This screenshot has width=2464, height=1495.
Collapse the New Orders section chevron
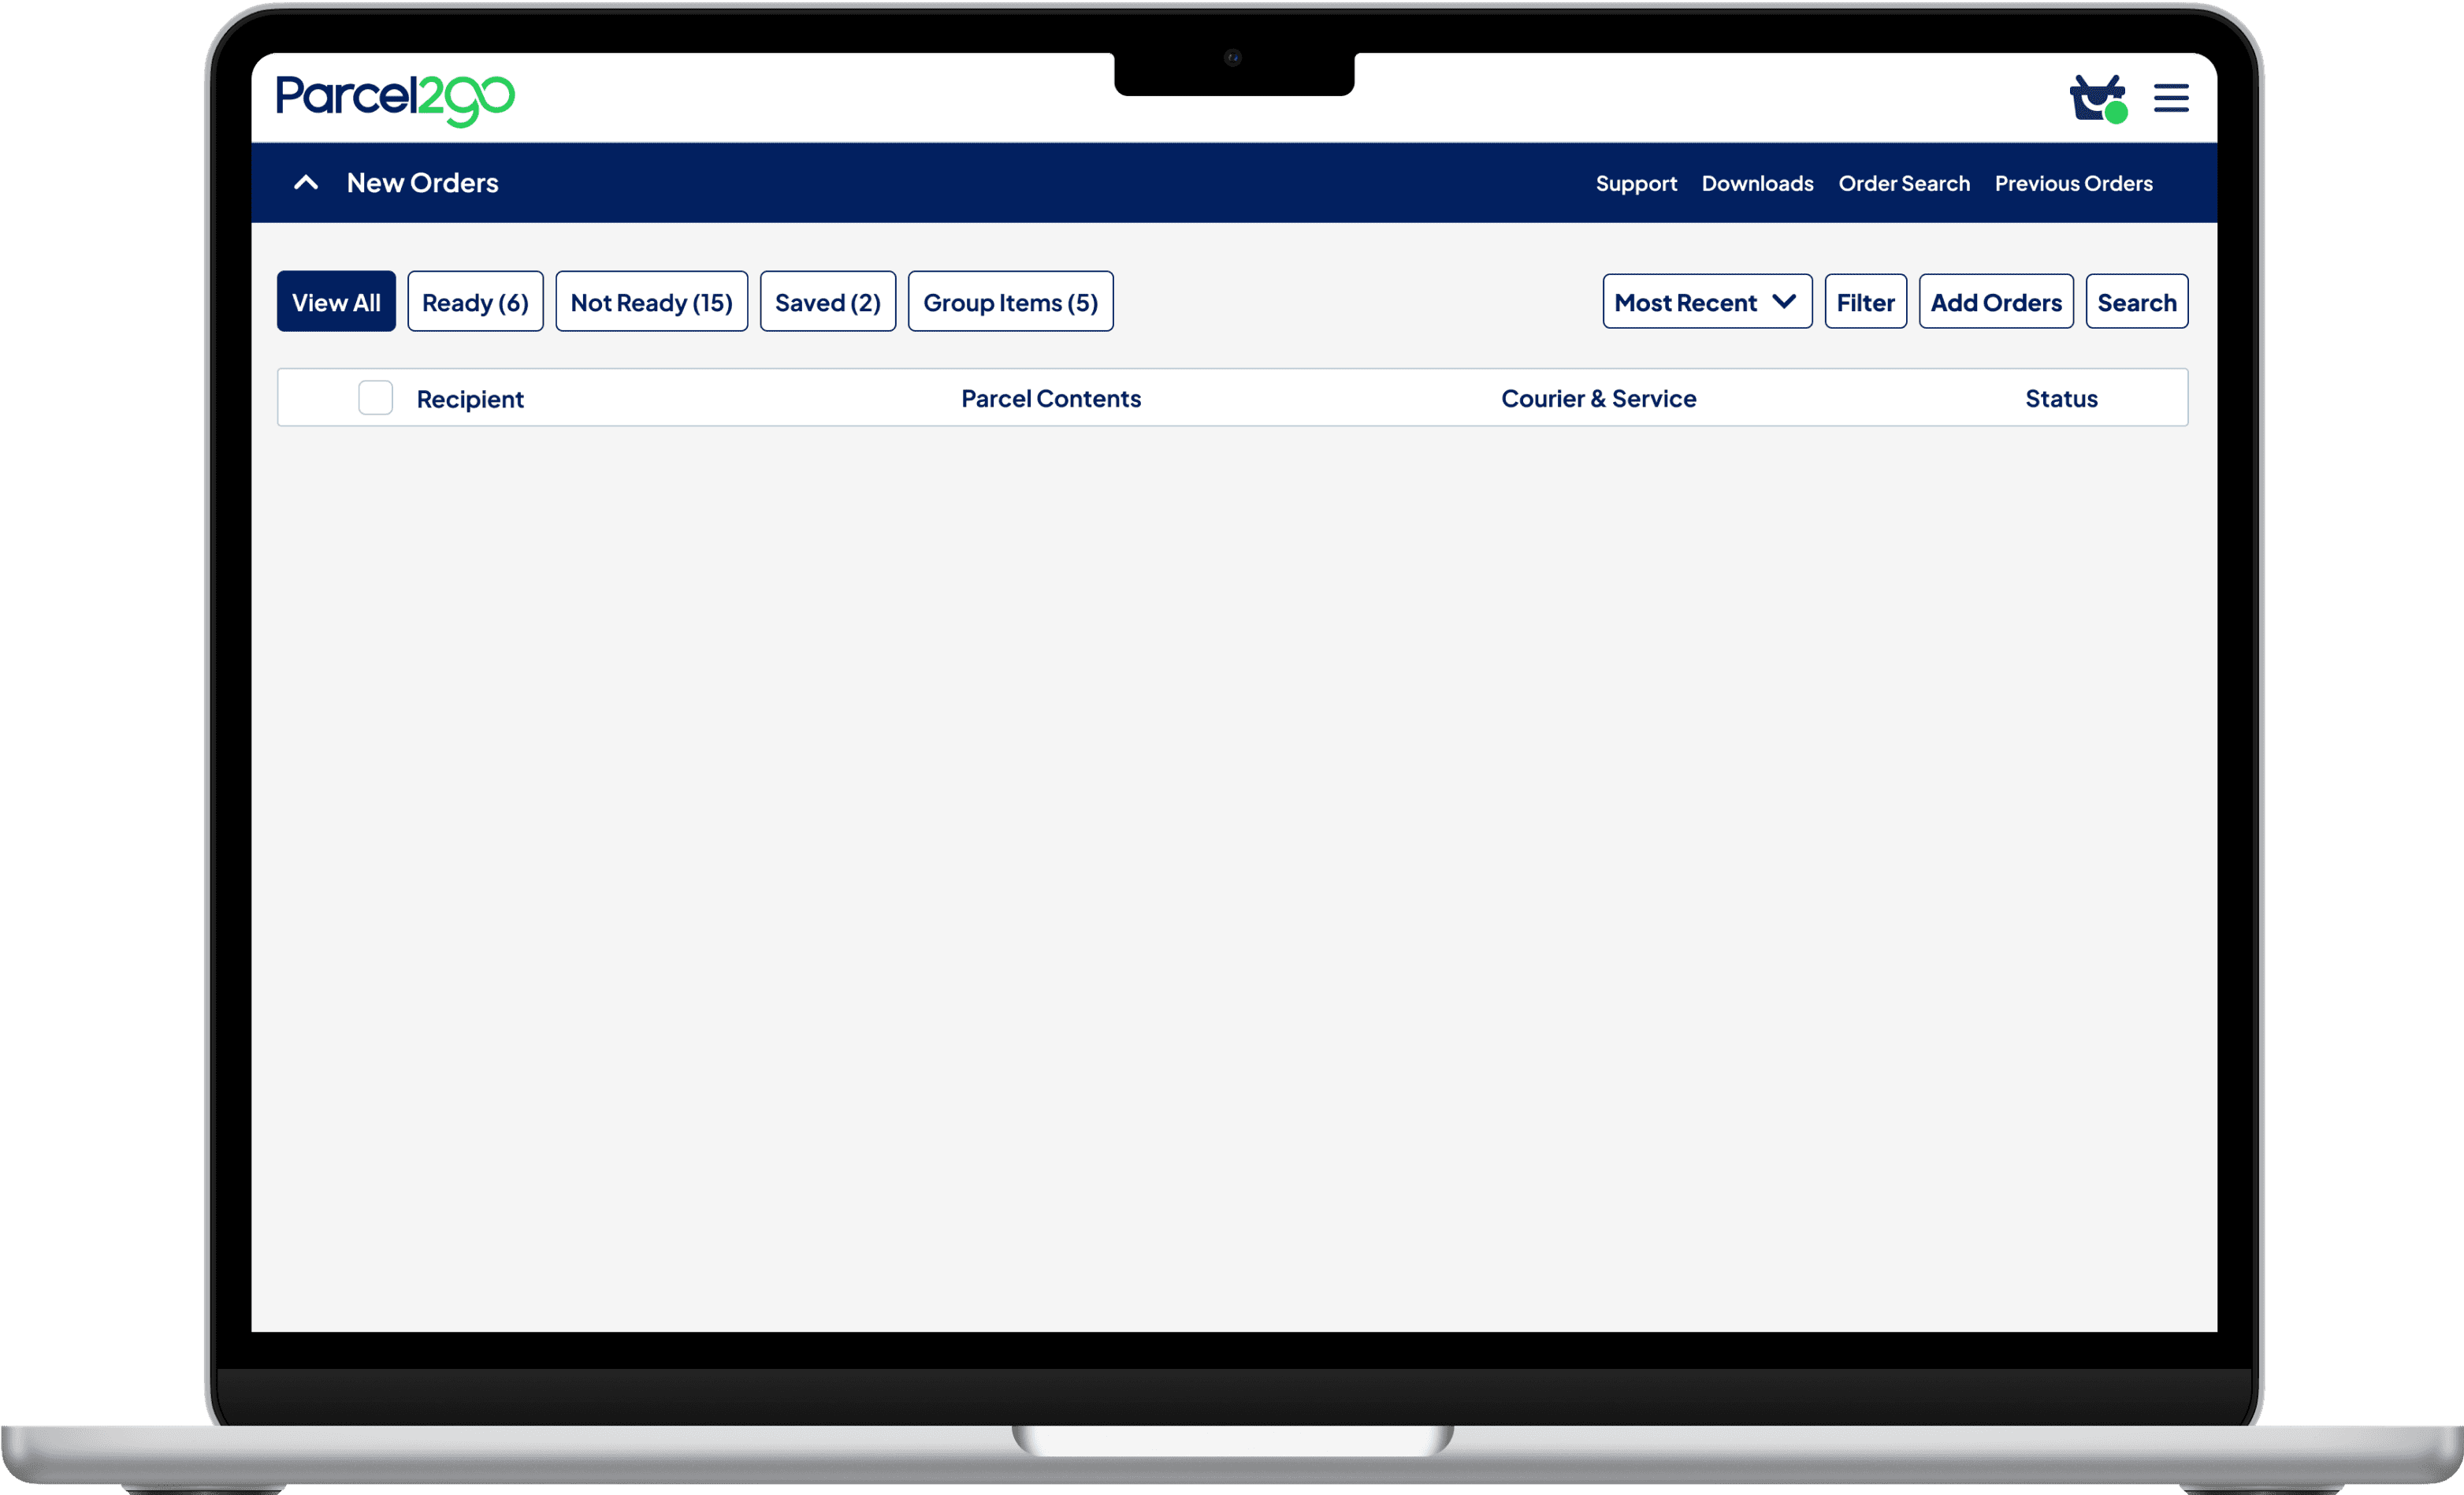[x=306, y=183]
